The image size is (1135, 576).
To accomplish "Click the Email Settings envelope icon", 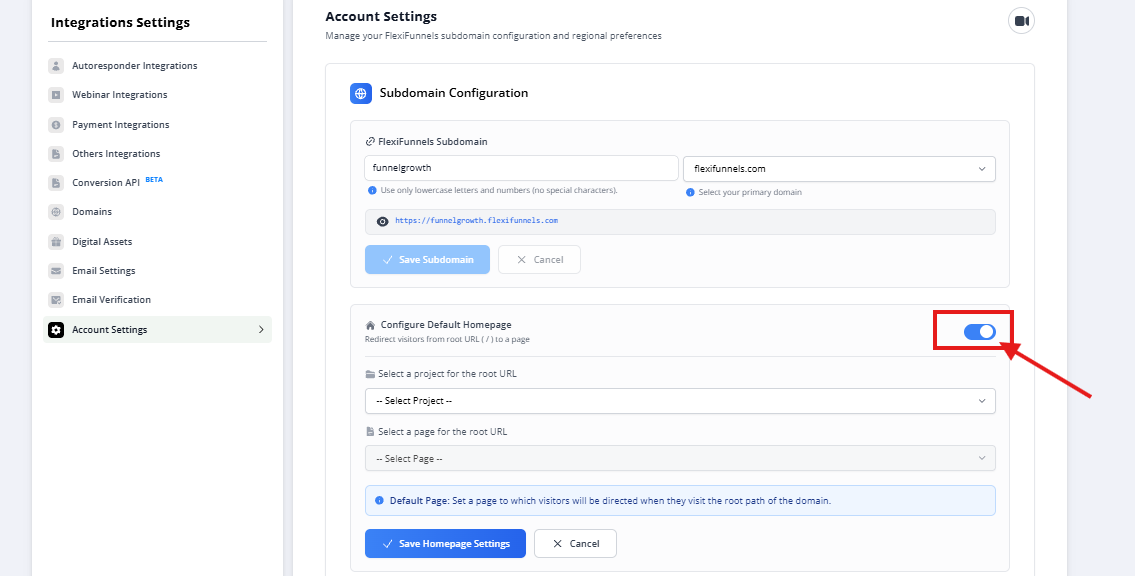I will (56, 271).
